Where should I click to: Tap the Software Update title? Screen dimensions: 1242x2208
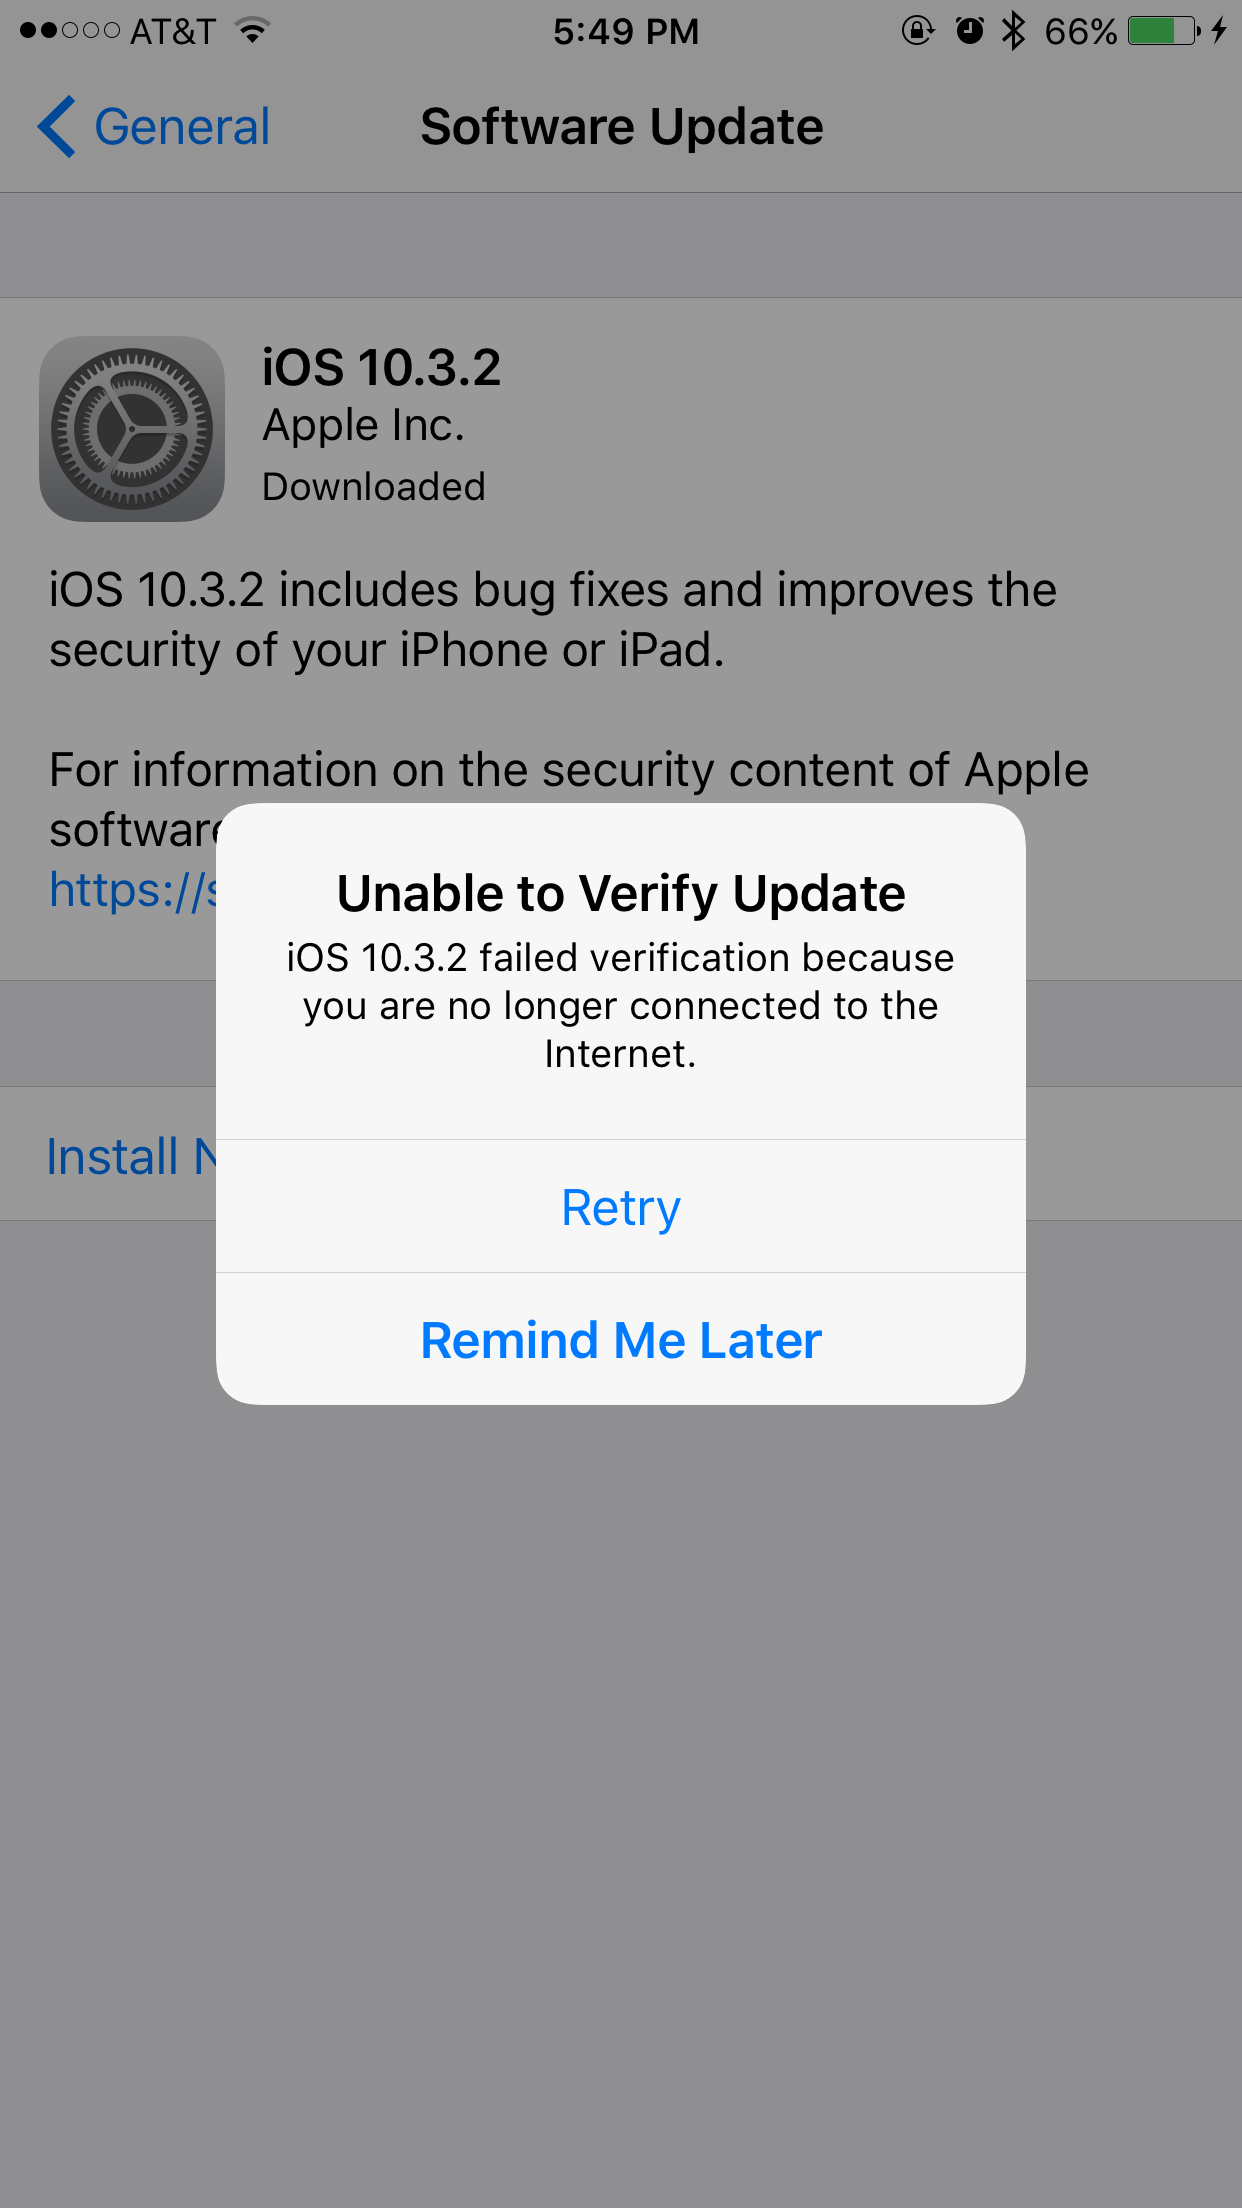pyautogui.click(x=621, y=127)
